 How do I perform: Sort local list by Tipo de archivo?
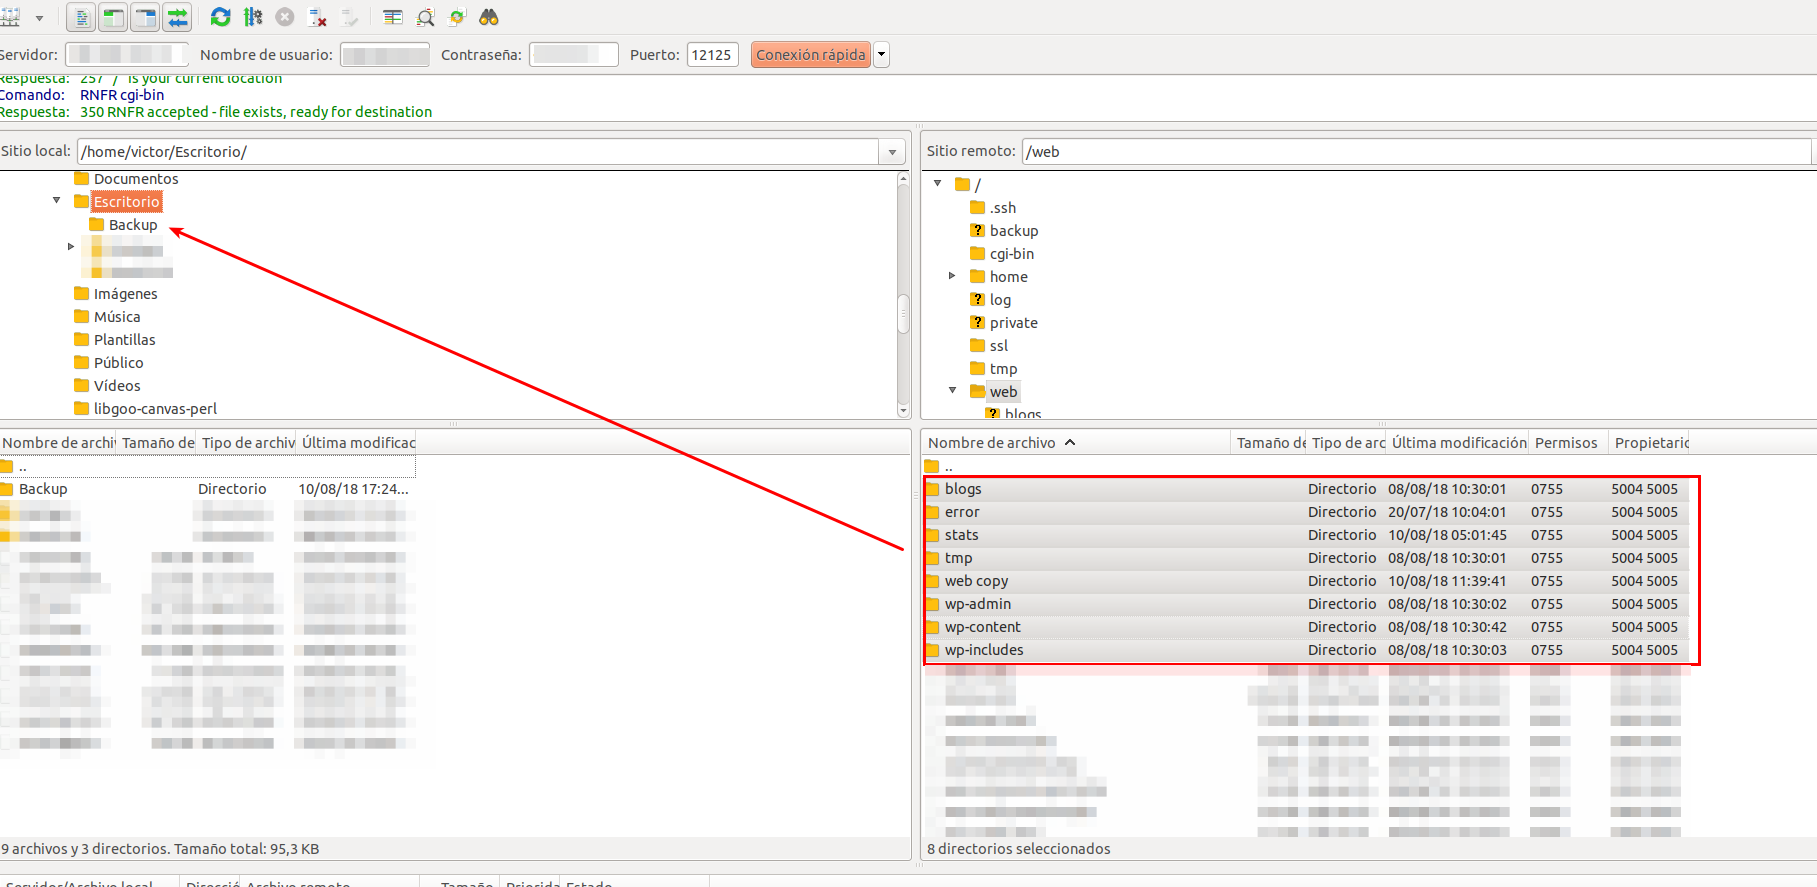248,443
